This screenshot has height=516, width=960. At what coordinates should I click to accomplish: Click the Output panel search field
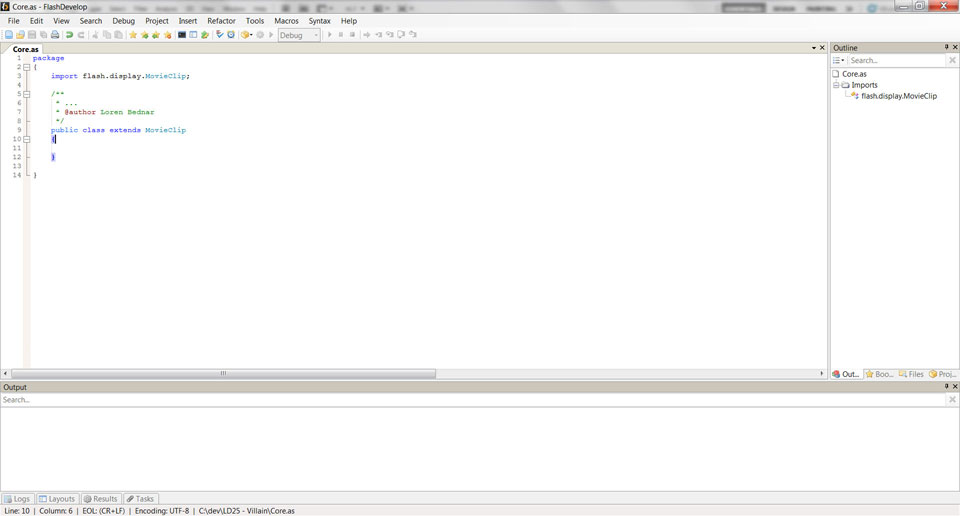click(473, 400)
